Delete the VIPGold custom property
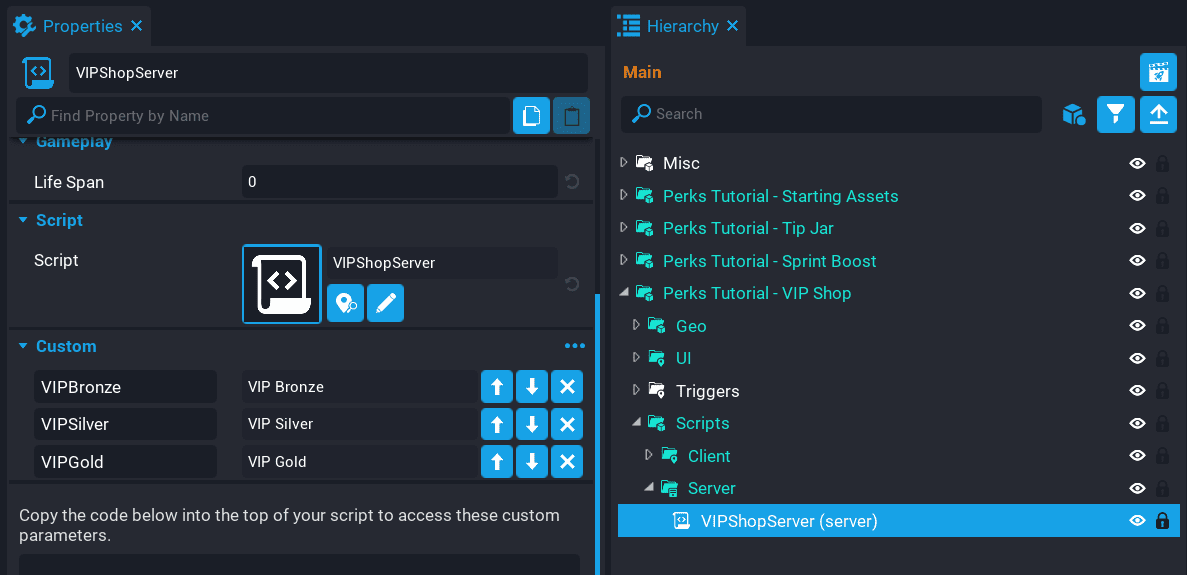 (567, 462)
